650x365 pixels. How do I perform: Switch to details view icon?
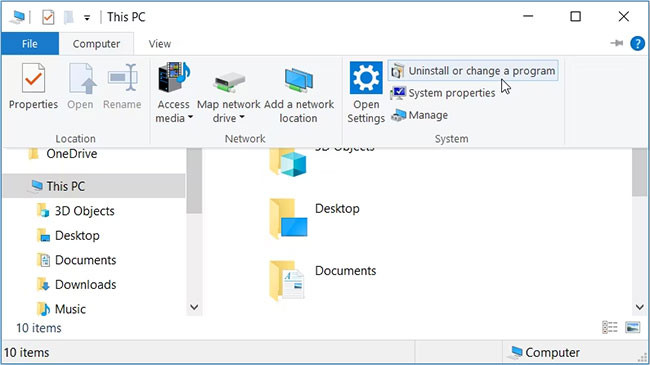[x=610, y=327]
